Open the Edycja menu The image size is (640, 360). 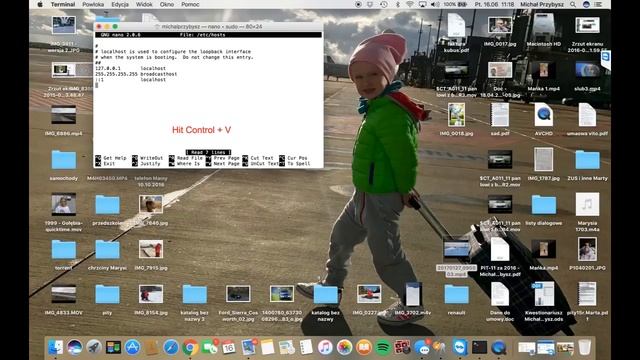point(120,4)
